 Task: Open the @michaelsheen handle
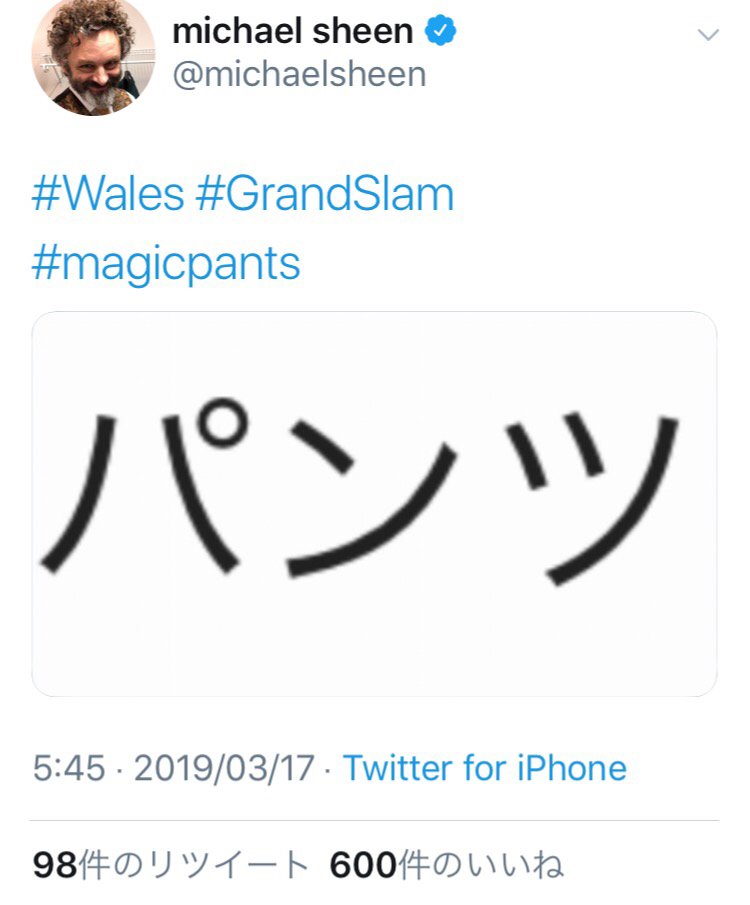click(299, 75)
